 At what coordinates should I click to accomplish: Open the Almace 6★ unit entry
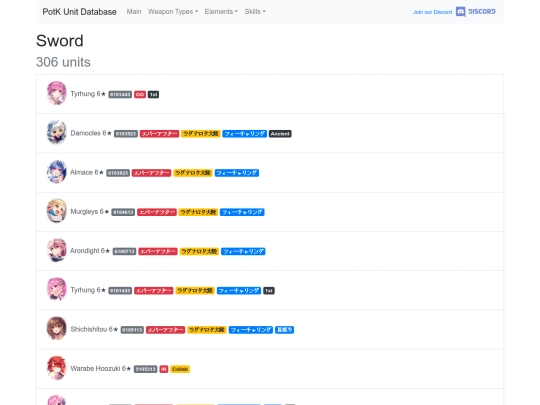[x=87, y=173]
